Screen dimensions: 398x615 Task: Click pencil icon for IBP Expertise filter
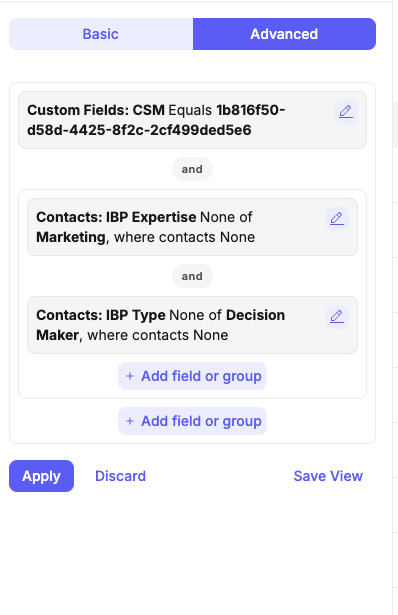point(336,219)
